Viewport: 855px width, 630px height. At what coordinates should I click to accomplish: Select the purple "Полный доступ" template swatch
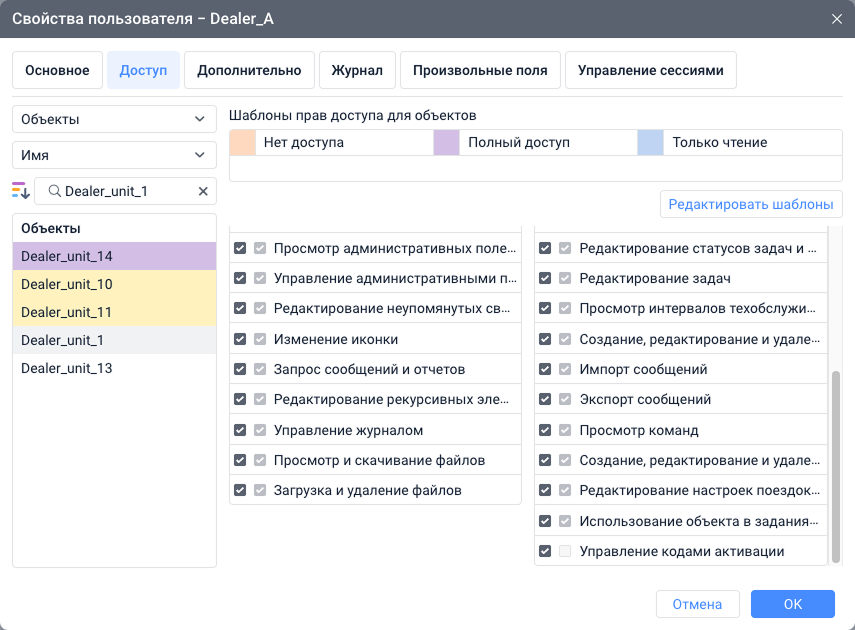click(447, 142)
